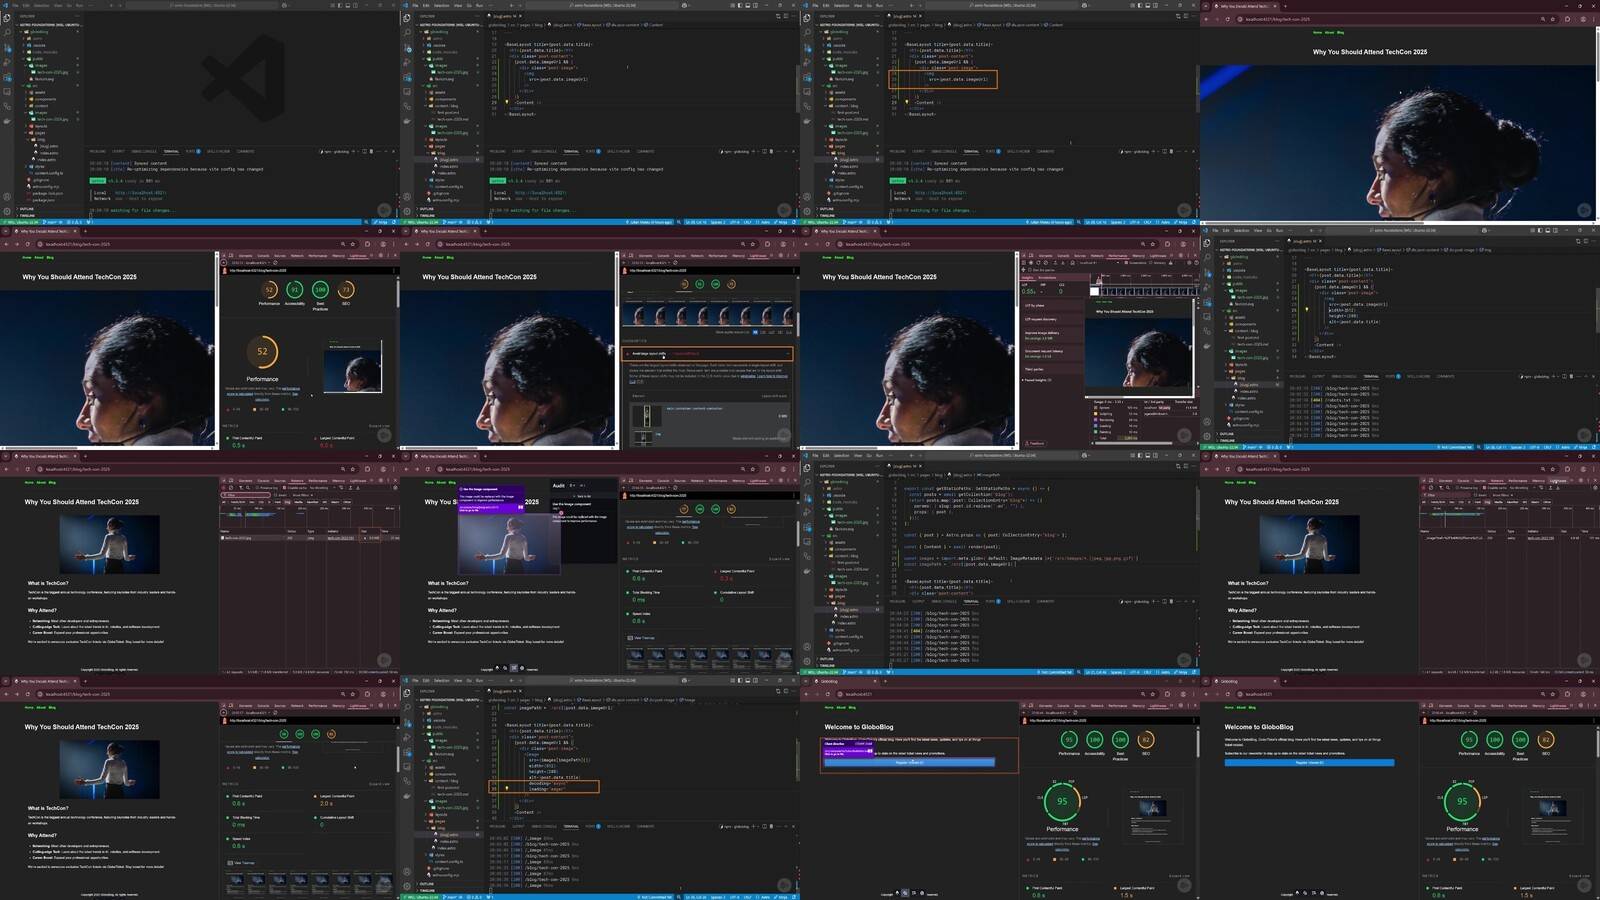Click reload icon in Lighthouse score-52 browser frame
Viewport: 1600px width, 900px height.
(x=27, y=244)
